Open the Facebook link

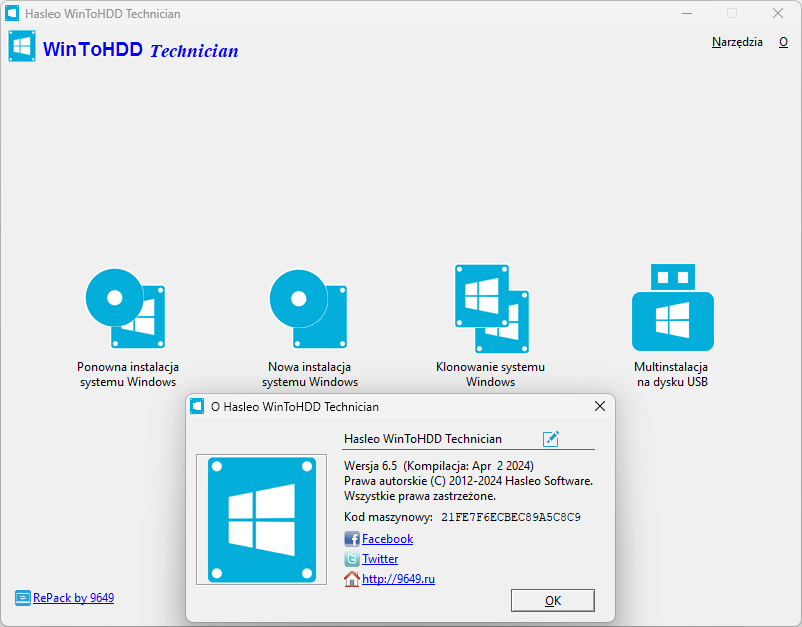(x=387, y=539)
